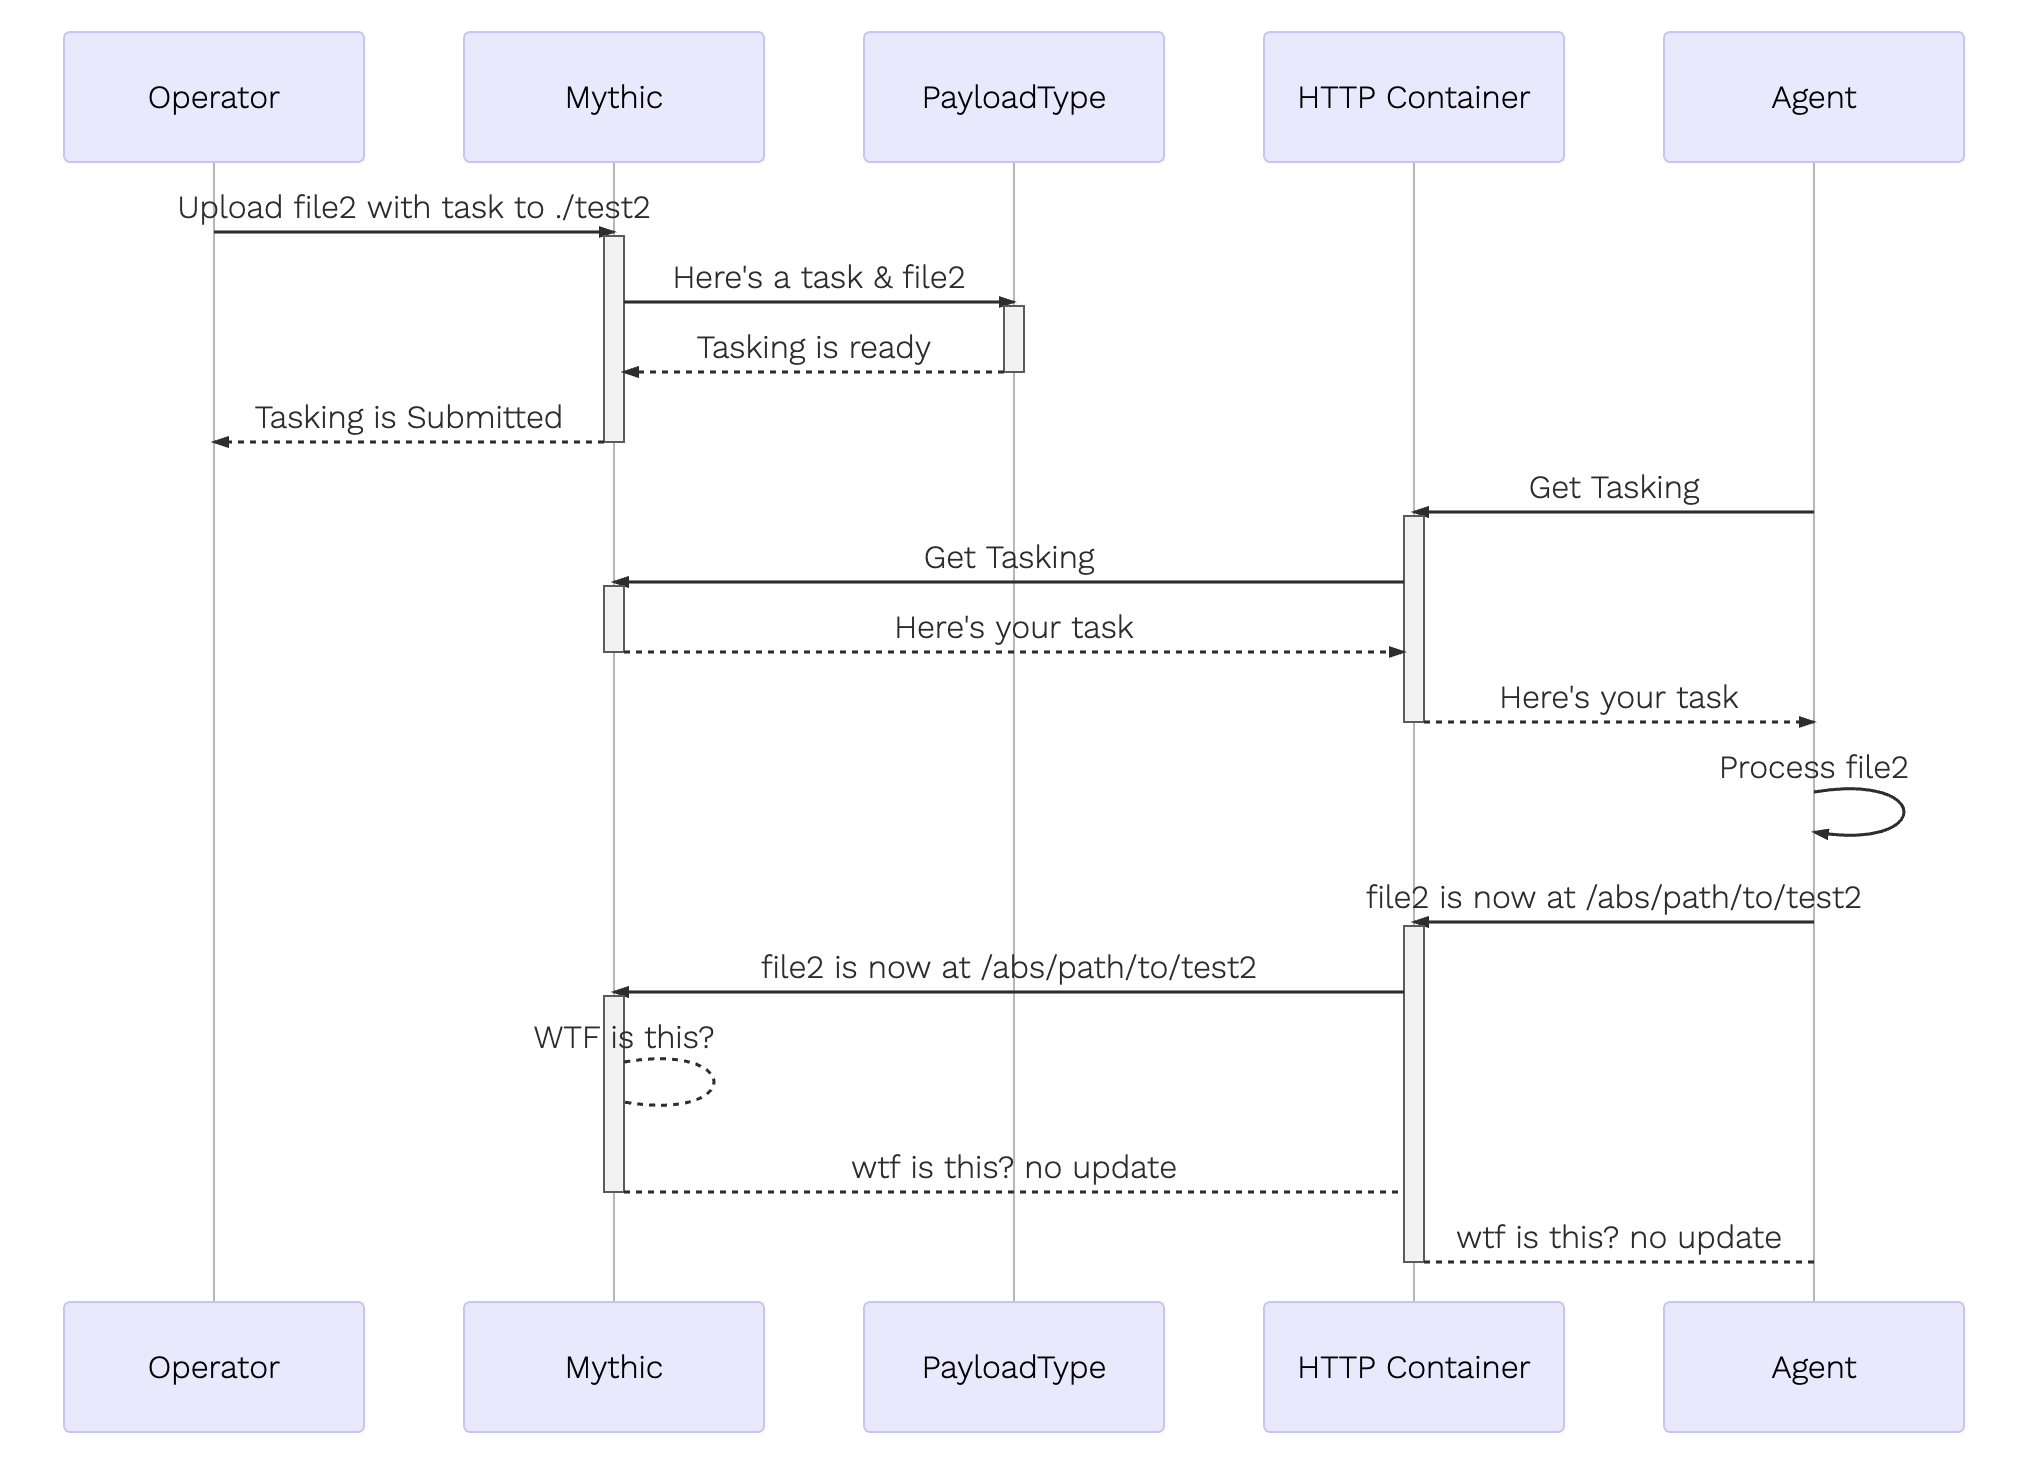
Task: Select "Here's your task" label sent to Agent
Action: coord(1619,698)
